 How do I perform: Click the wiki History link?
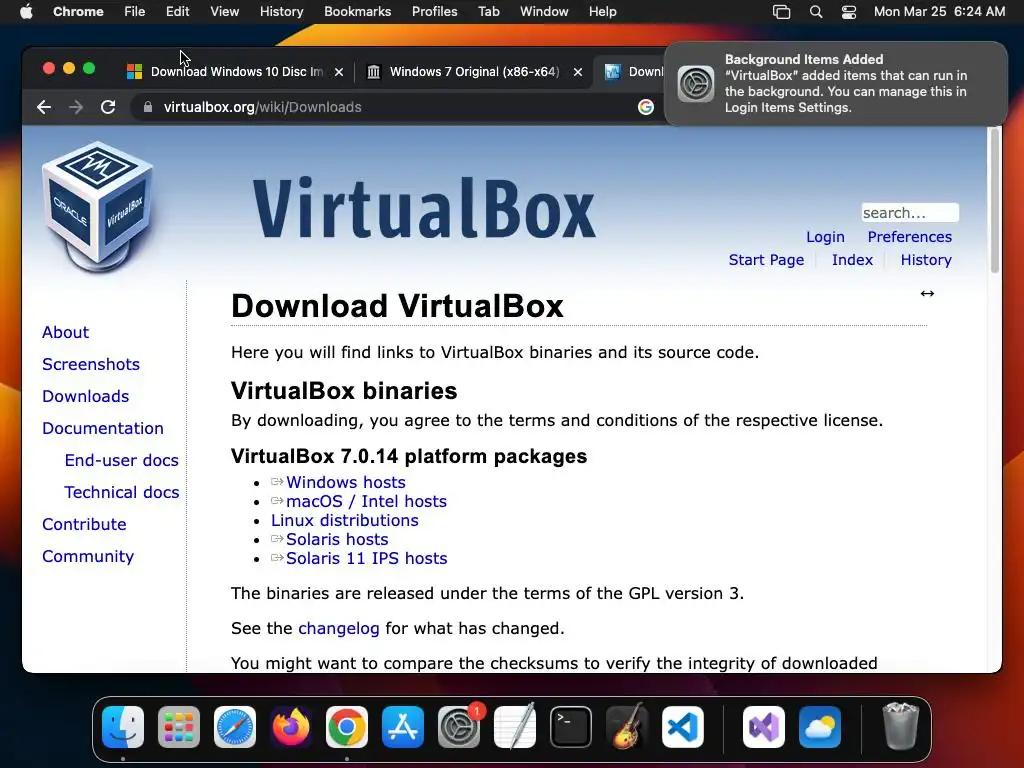point(925,260)
